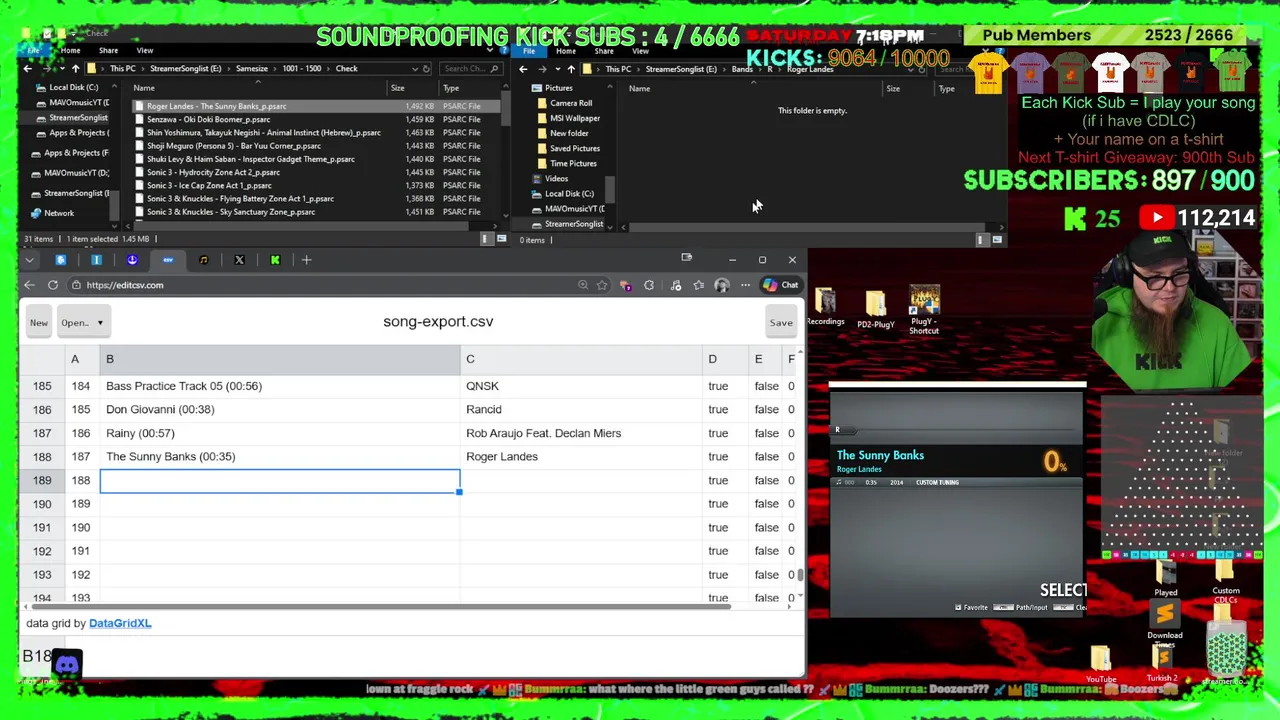Click the browser back arrow

[29, 285]
